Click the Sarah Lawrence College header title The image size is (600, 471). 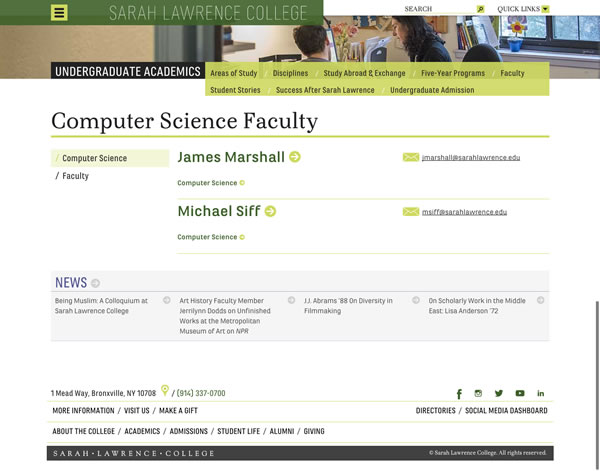208,13
